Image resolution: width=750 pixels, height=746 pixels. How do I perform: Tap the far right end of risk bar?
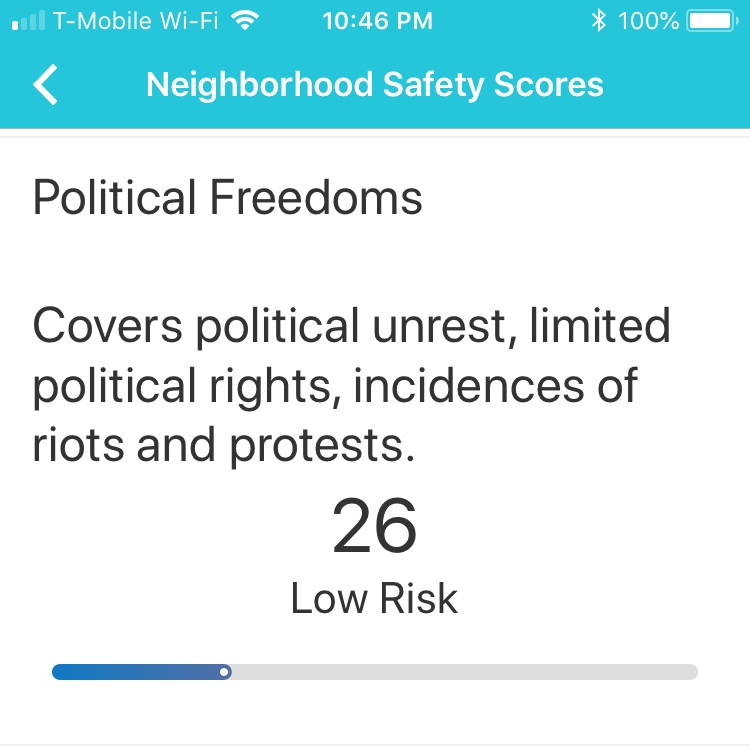pos(693,672)
